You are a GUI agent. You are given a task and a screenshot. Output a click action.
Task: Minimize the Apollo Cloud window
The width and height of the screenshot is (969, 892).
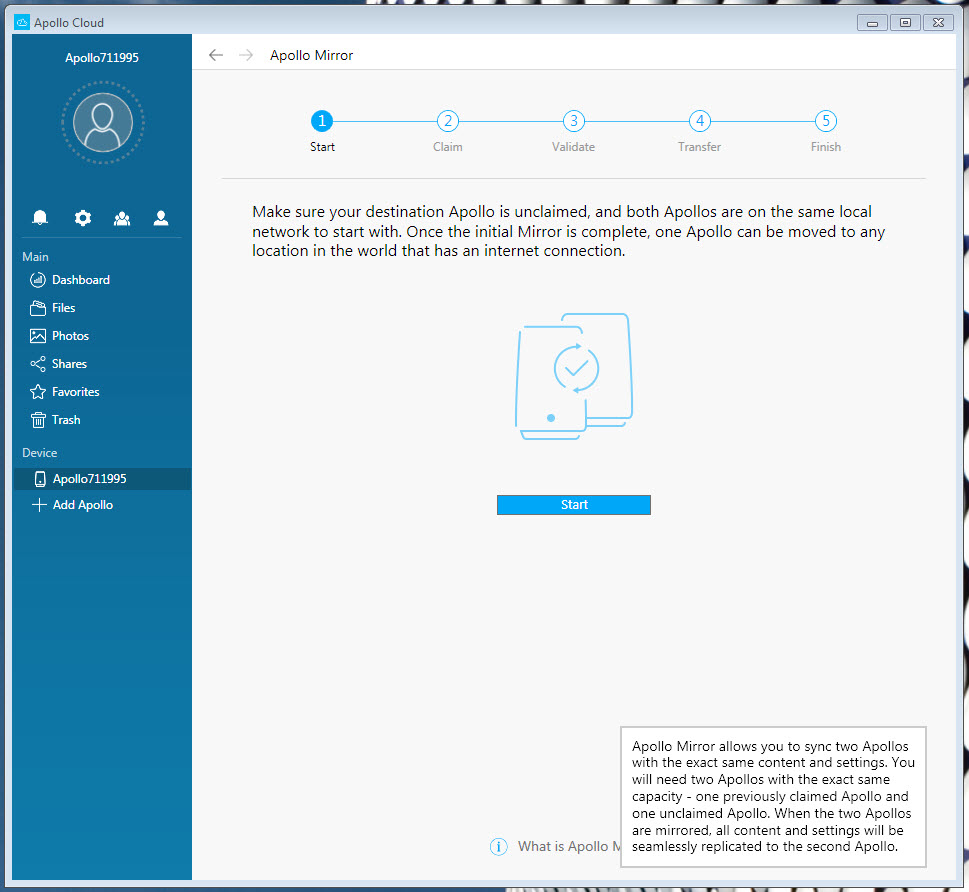[873, 23]
